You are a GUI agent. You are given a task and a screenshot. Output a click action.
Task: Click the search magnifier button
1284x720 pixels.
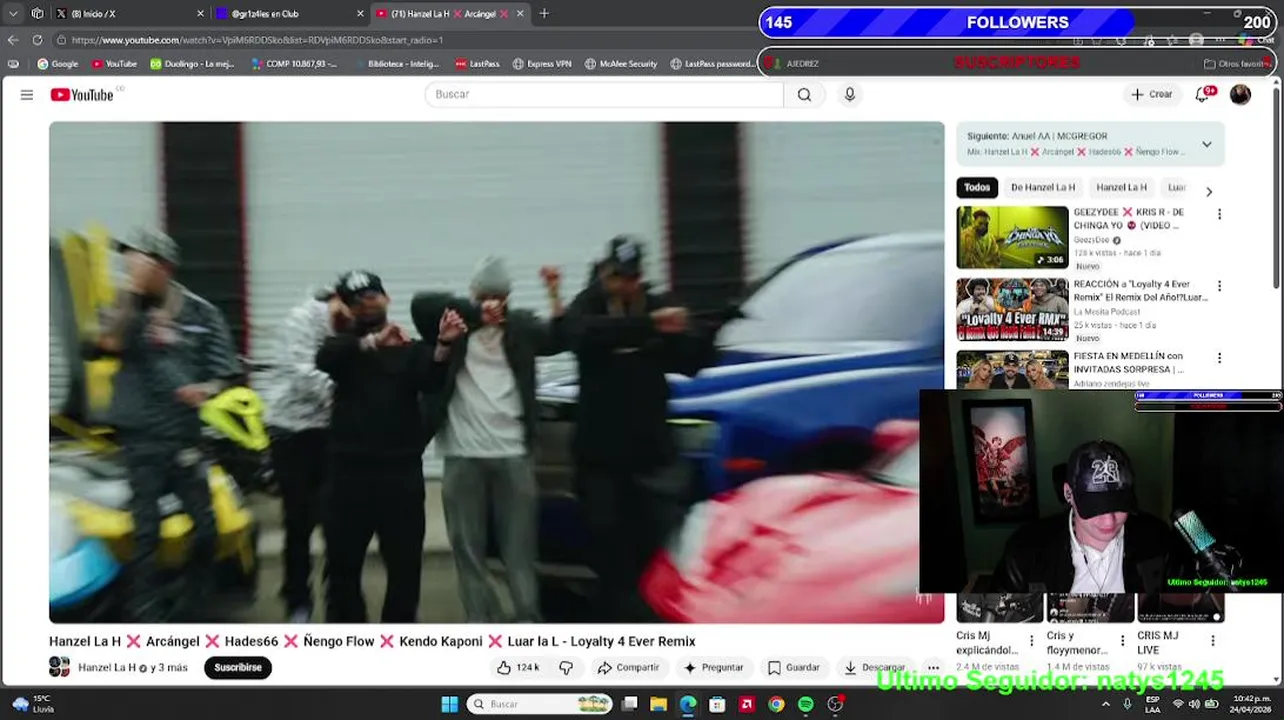(x=804, y=95)
